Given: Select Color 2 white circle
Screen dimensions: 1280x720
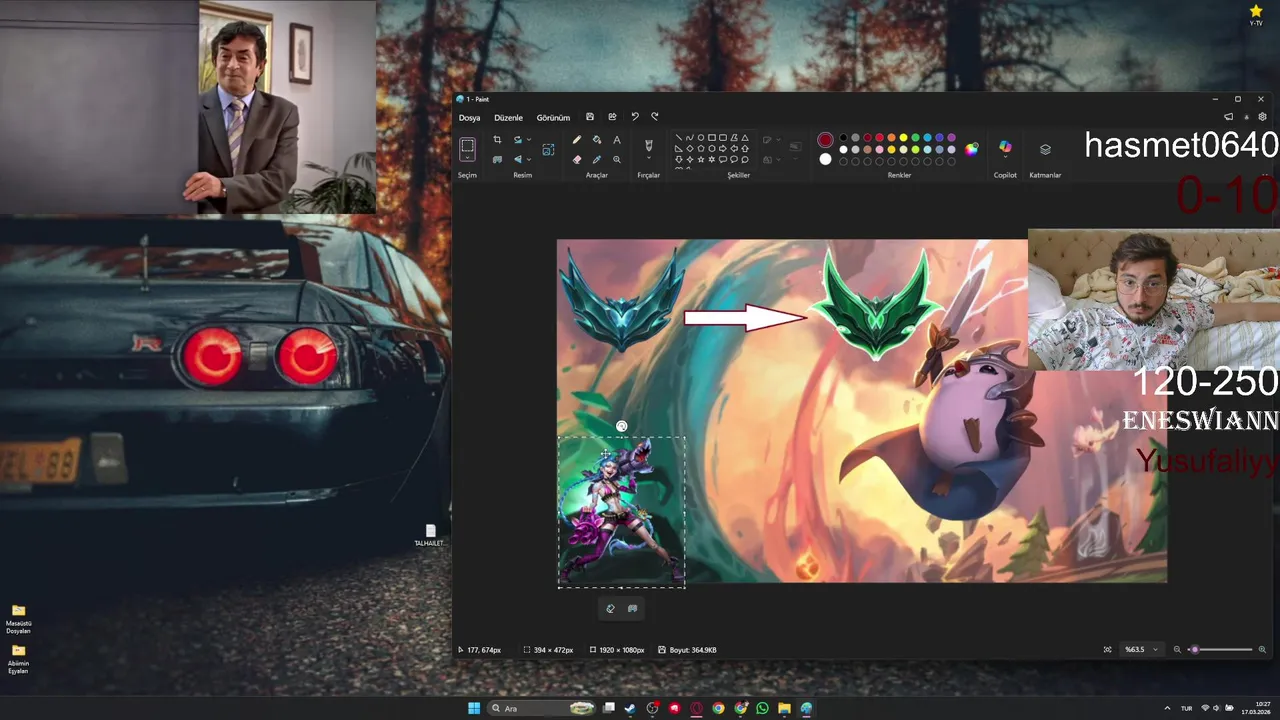Looking at the screenshot, I should click(x=825, y=159).
